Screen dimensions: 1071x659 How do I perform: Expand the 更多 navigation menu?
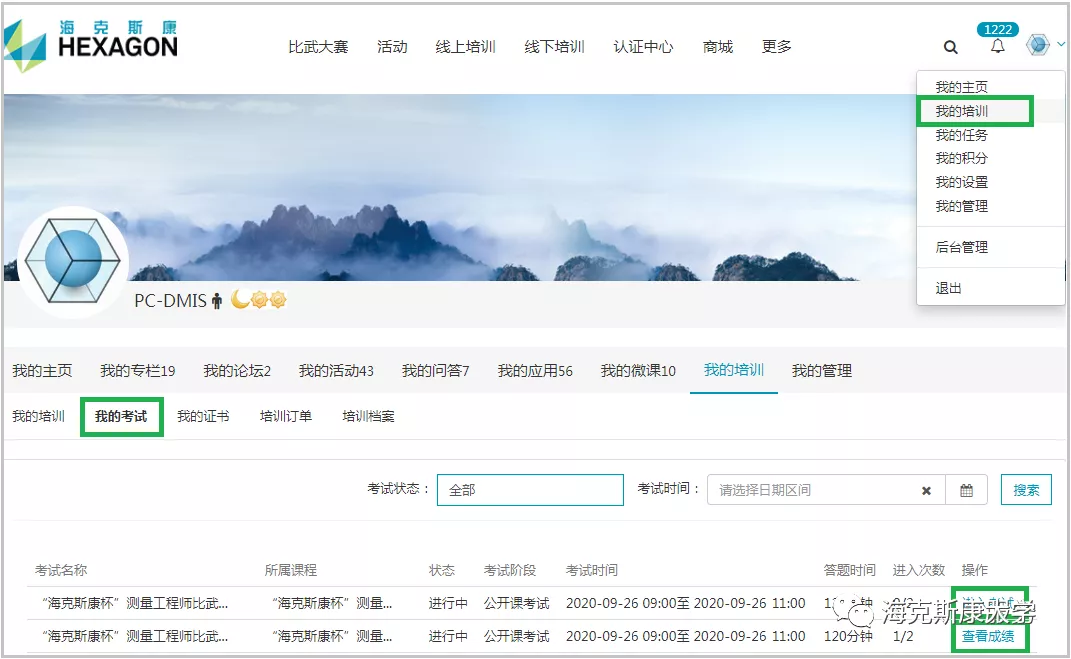(776, 47)
